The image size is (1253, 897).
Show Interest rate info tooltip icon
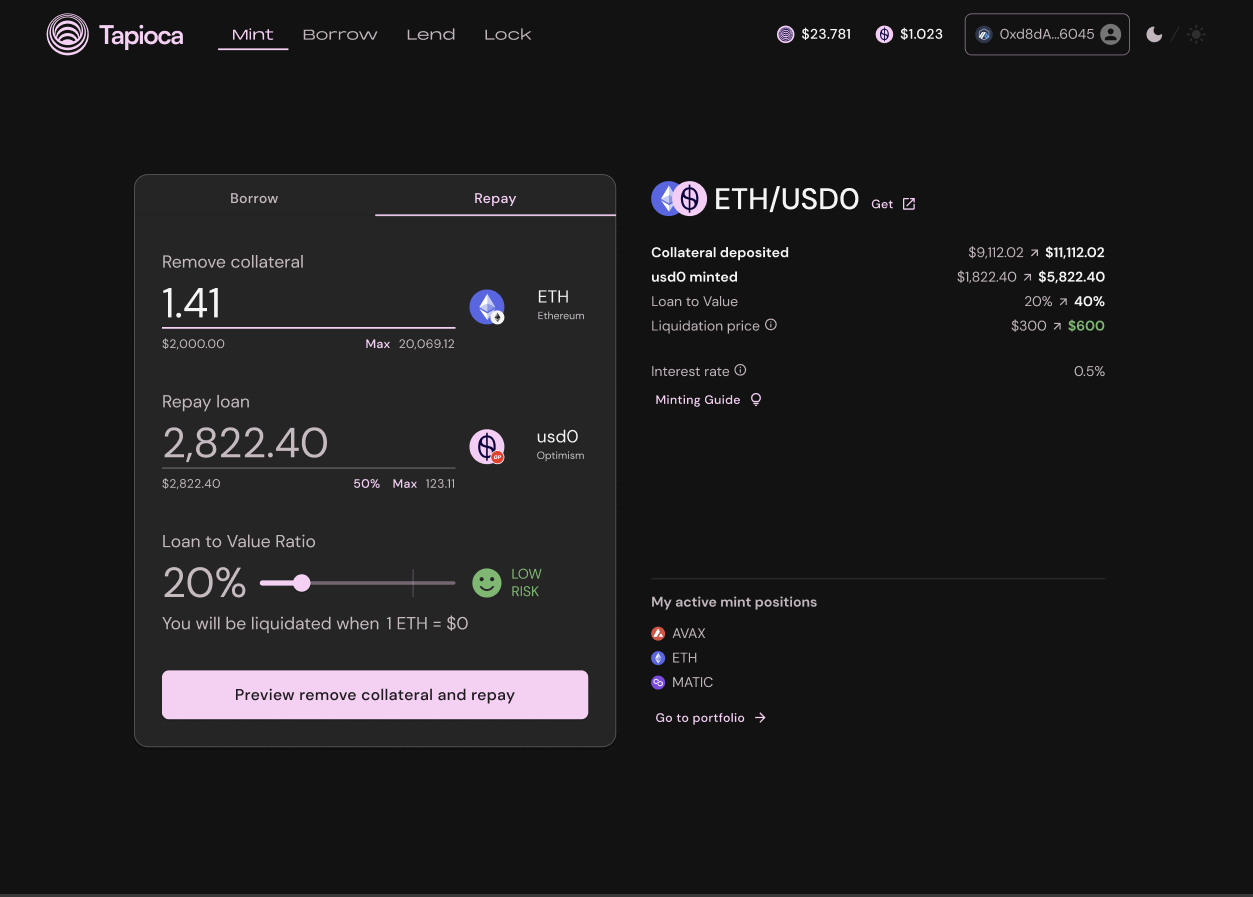coord(740,370)
